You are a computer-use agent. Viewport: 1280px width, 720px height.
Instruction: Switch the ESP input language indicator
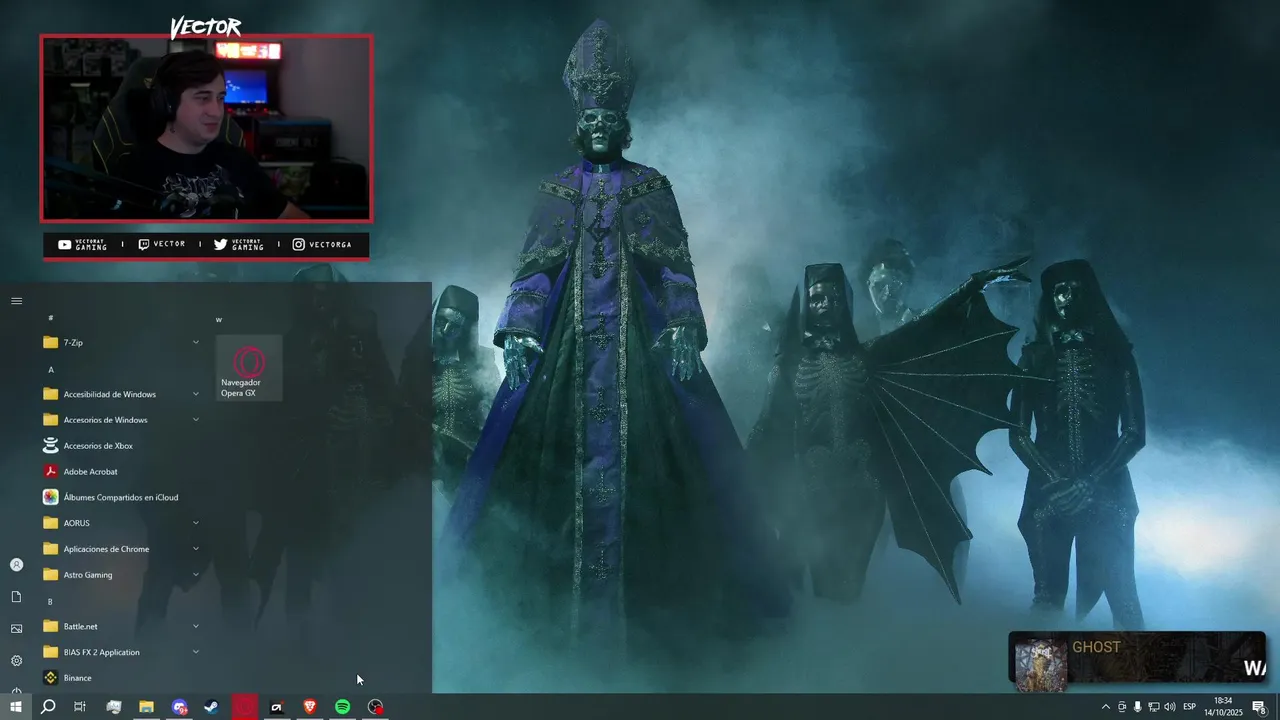[1189, 707]
